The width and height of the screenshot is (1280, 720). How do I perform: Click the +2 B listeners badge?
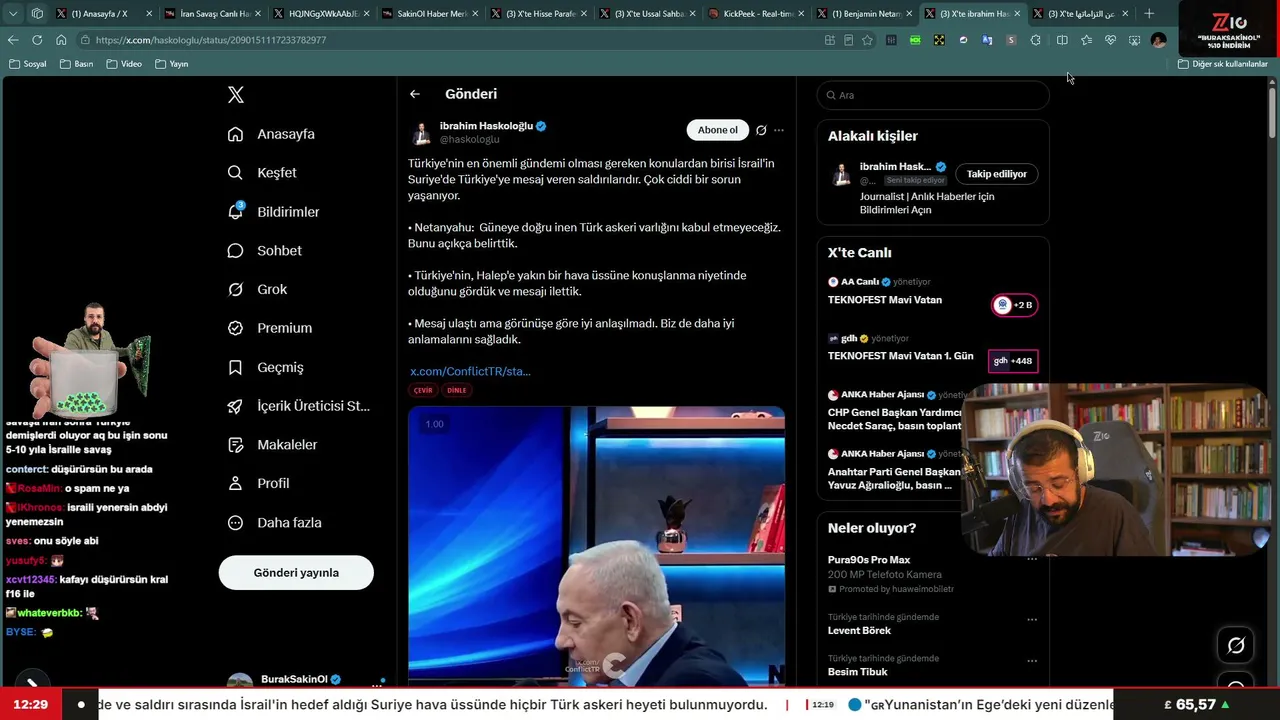(1014, 305)
